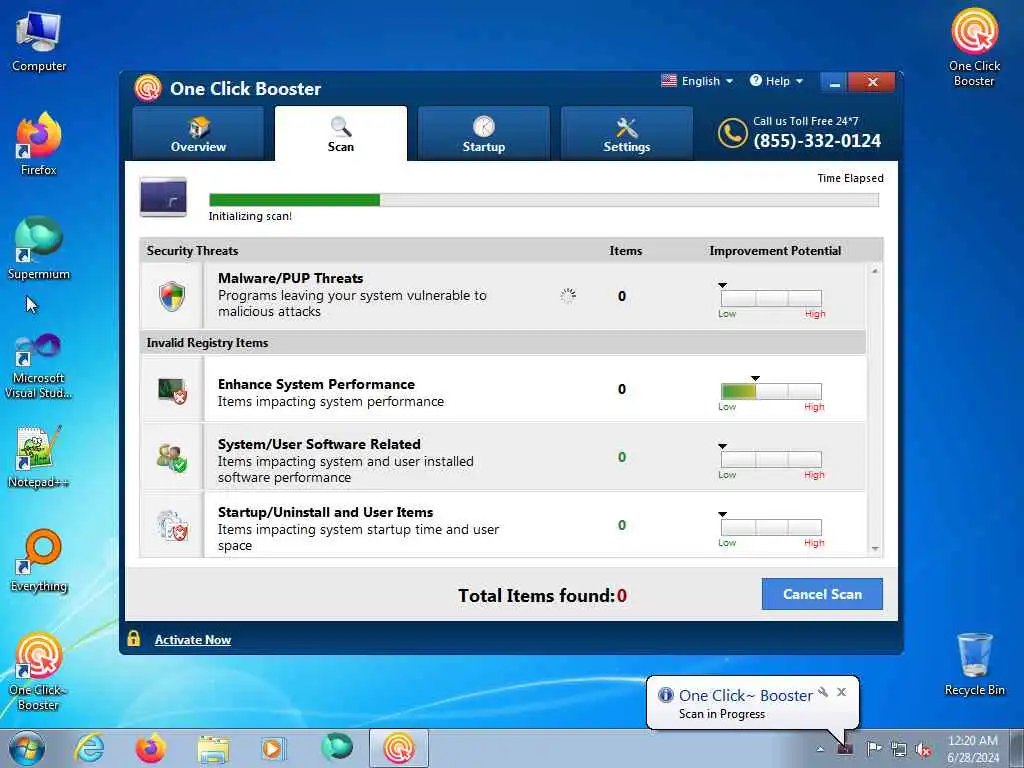Select the Enhance System Performance row title
The width and height of the screenshot is (1024, 768).
pos(316,384)
